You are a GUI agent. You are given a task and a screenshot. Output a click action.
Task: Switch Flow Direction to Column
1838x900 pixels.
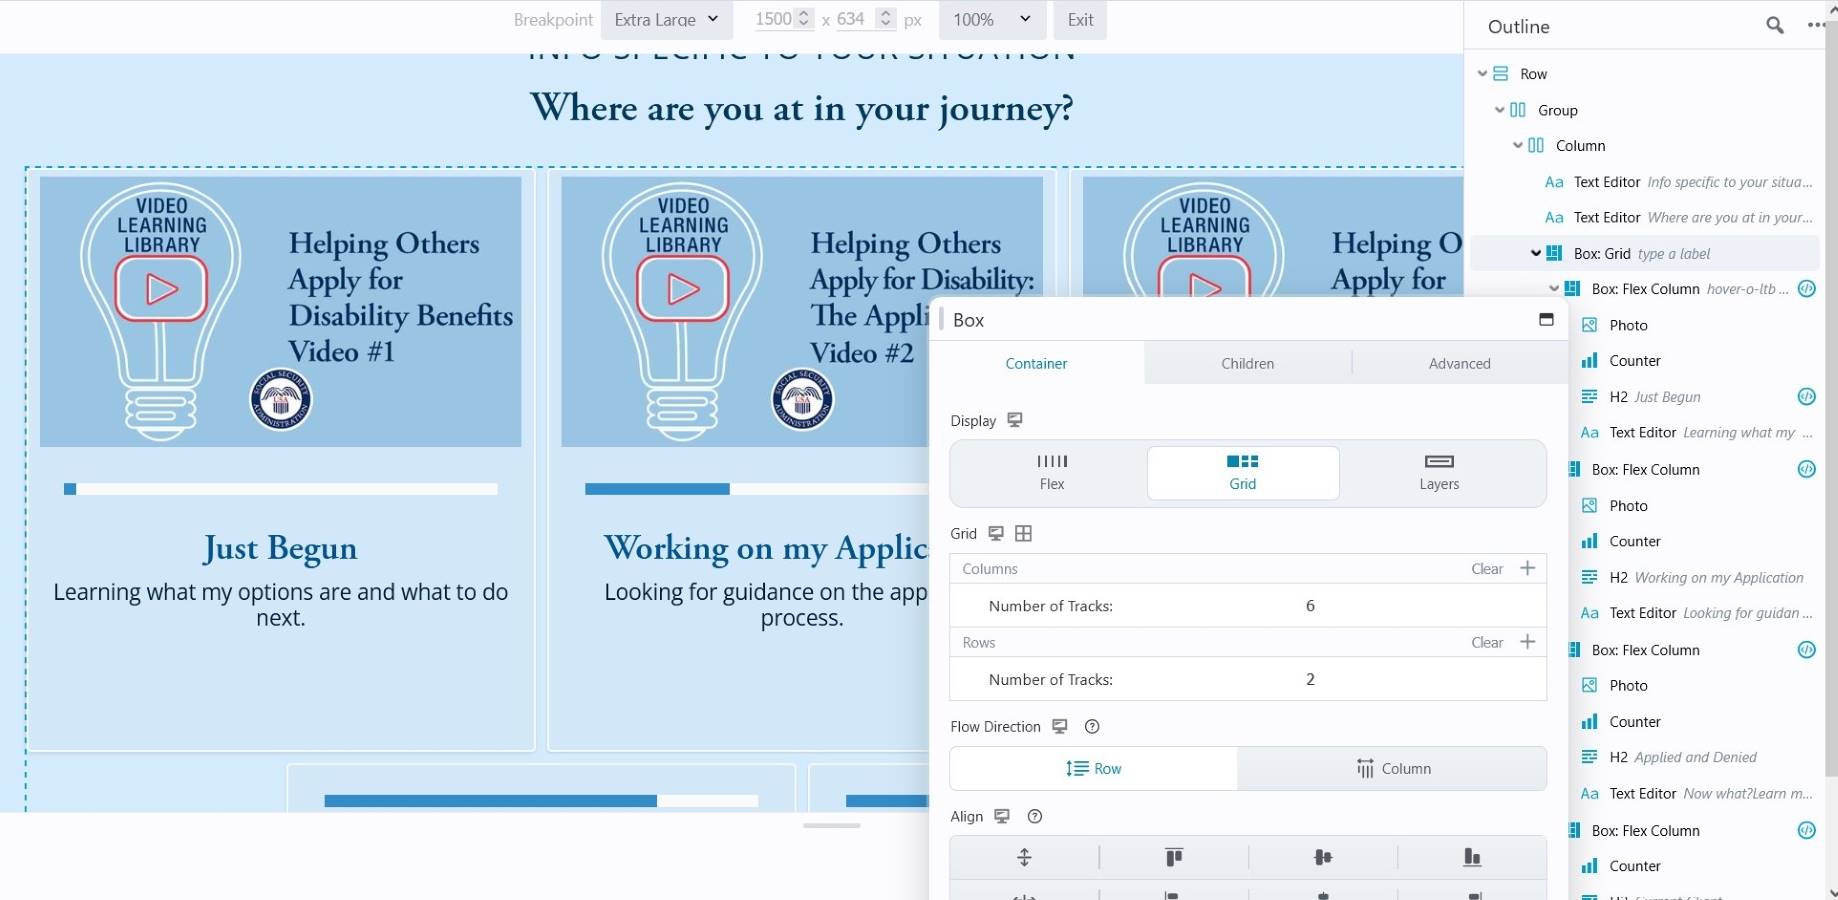(x=1392, y=768)
